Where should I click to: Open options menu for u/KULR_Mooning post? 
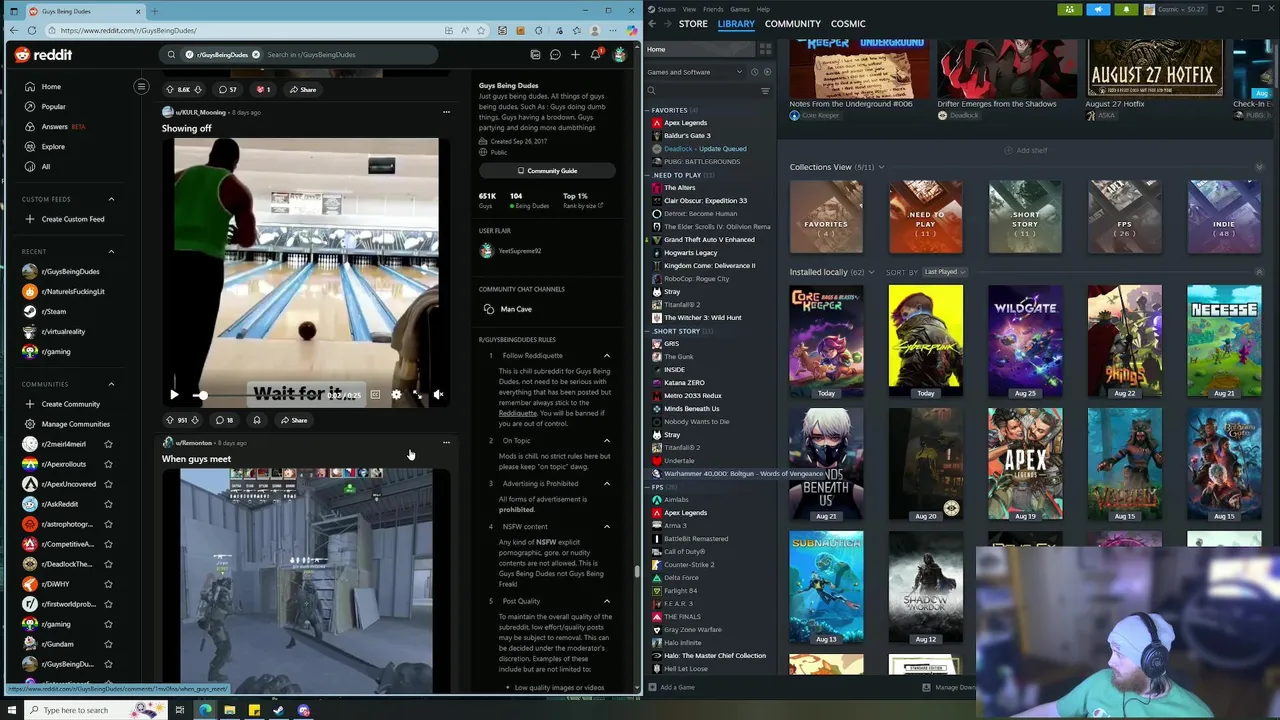pyautogui.click(x=446, y=112)
